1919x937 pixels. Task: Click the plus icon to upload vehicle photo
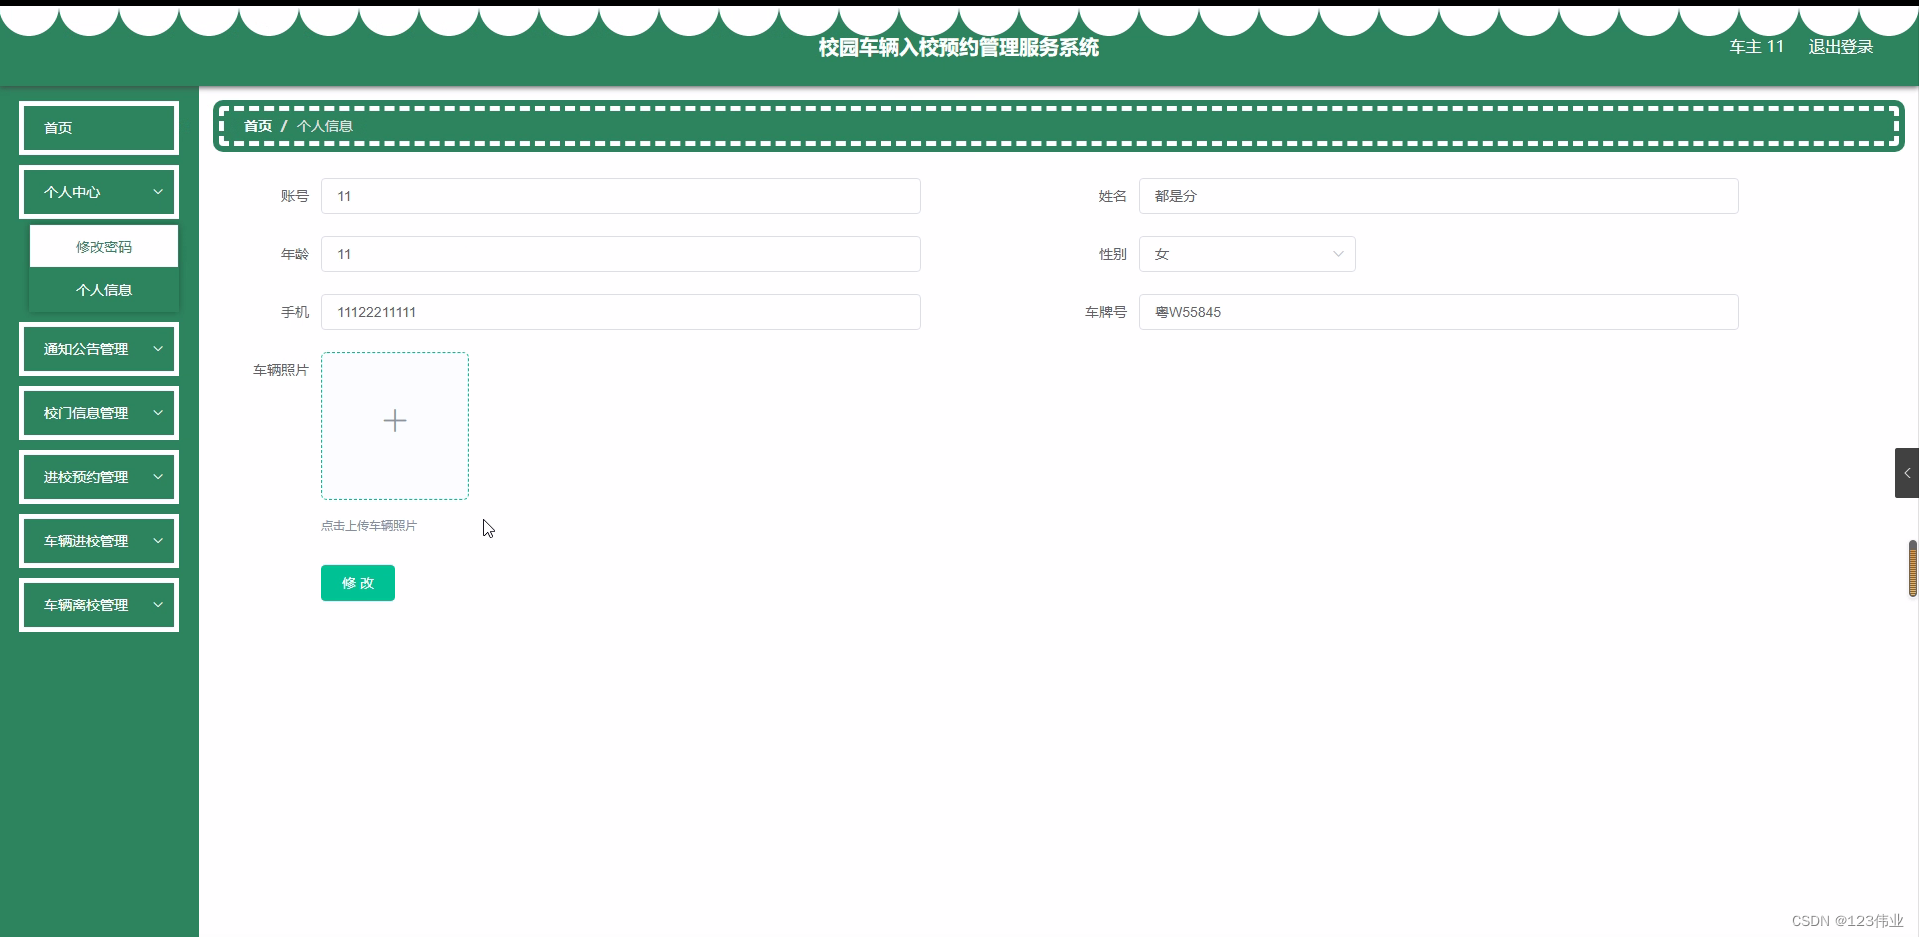tap(394, 420)
